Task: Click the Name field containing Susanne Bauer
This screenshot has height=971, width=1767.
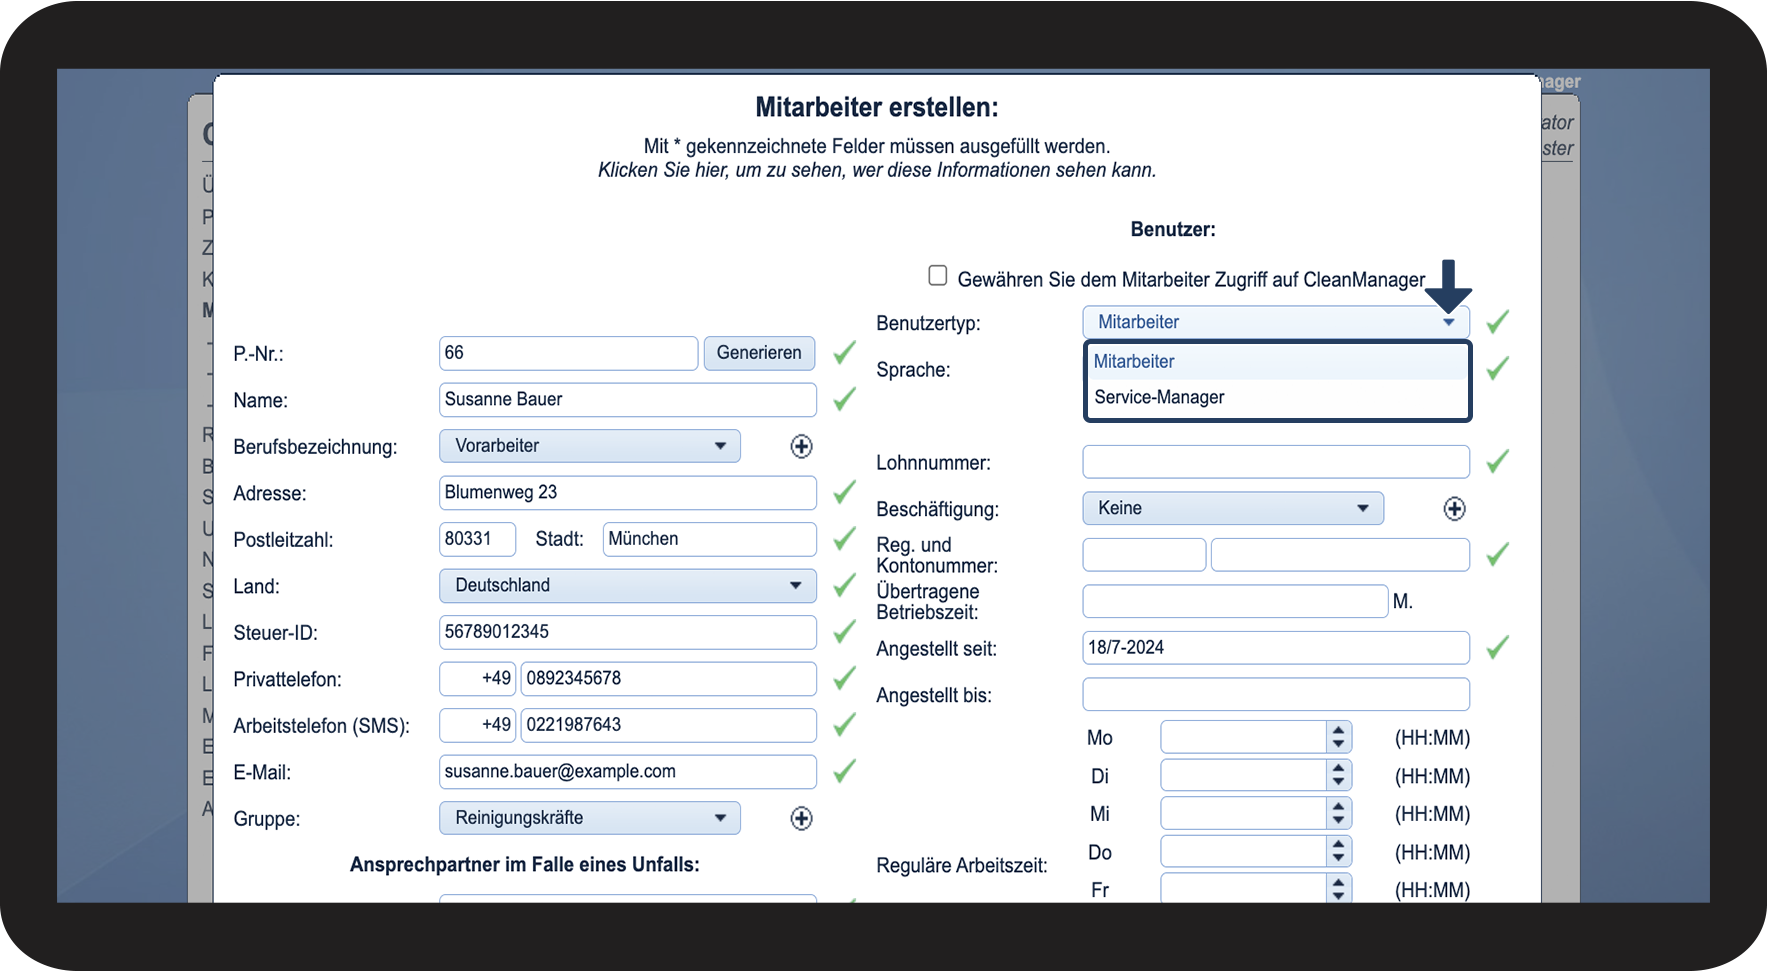Action: [x=627, y=400]
